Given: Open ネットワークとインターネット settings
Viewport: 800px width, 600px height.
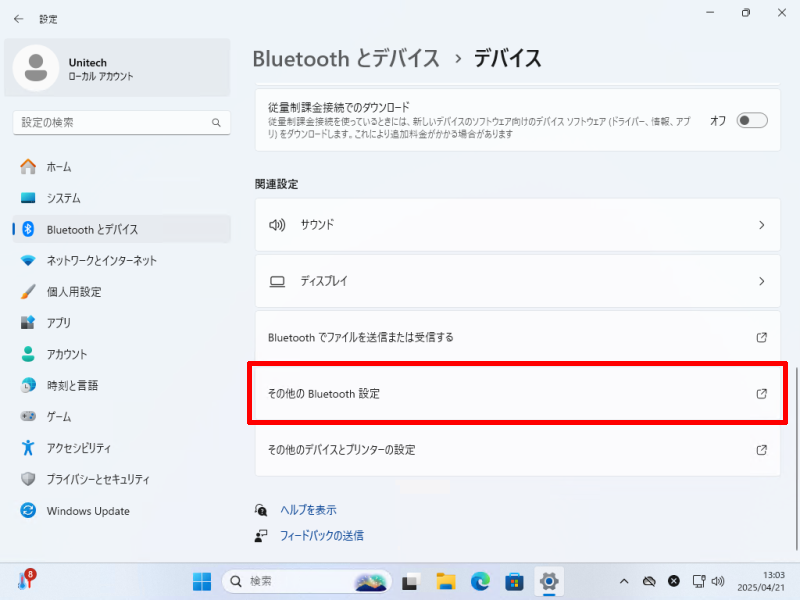Looking at the screenshot, I should tap(121, 260).
